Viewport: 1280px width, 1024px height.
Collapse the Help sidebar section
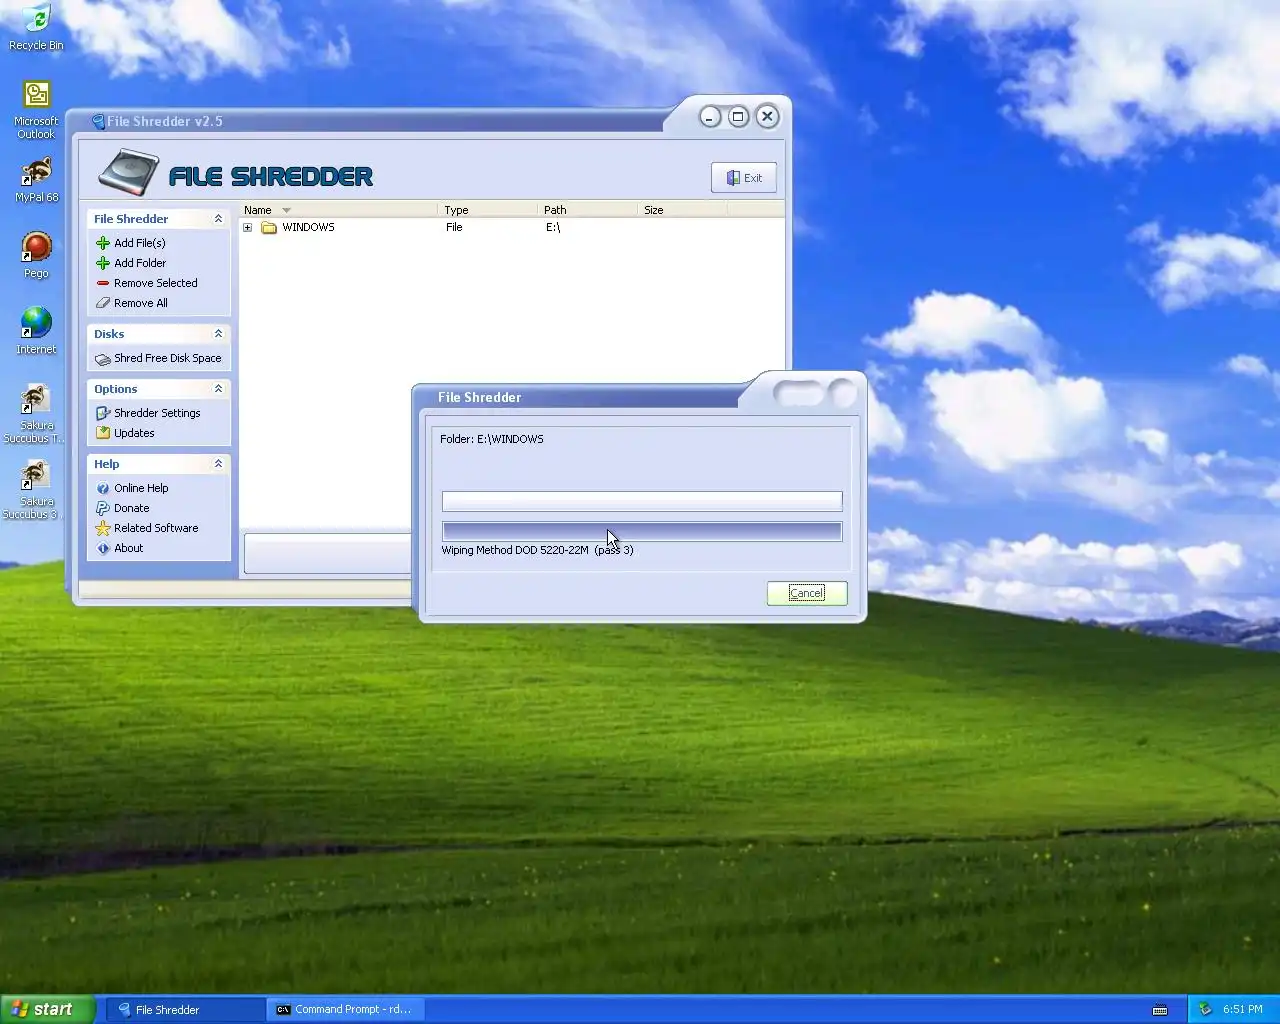pos(218,464)
